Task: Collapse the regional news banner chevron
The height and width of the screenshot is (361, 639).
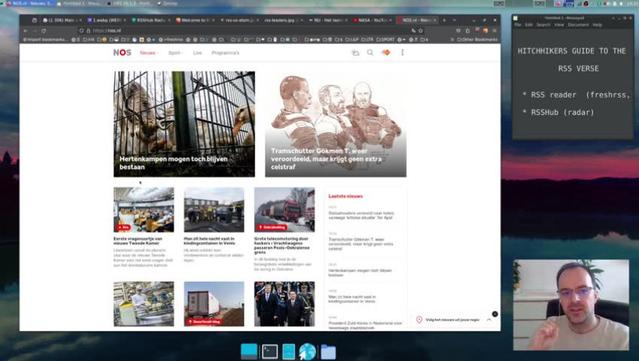Action: click(489, 320)
